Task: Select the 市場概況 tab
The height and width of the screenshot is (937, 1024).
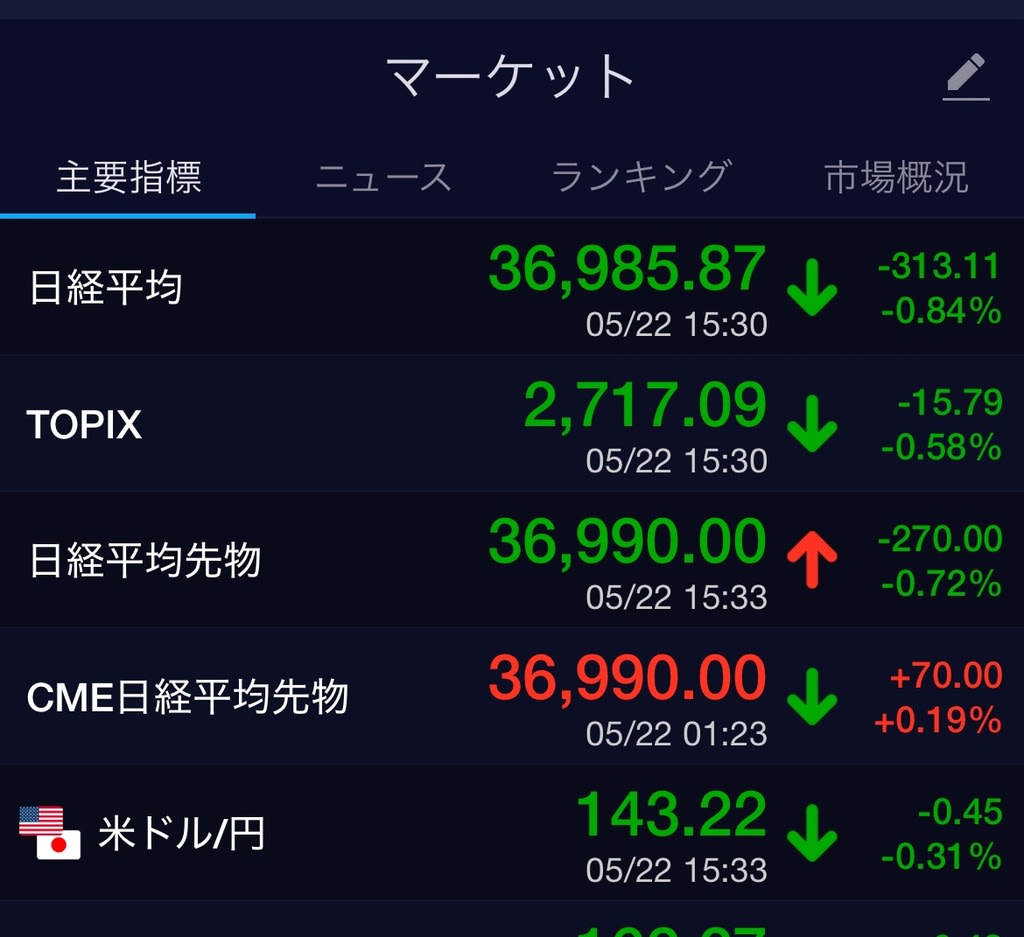Action: tap(895, 177)
